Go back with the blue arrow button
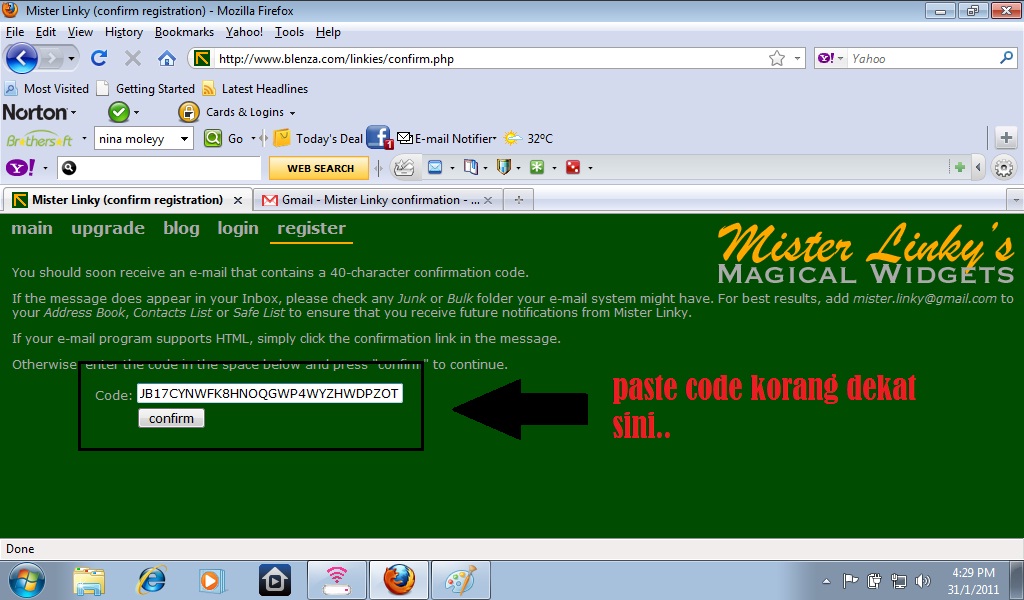1024x600 pixels. click(x=22, y=59)
